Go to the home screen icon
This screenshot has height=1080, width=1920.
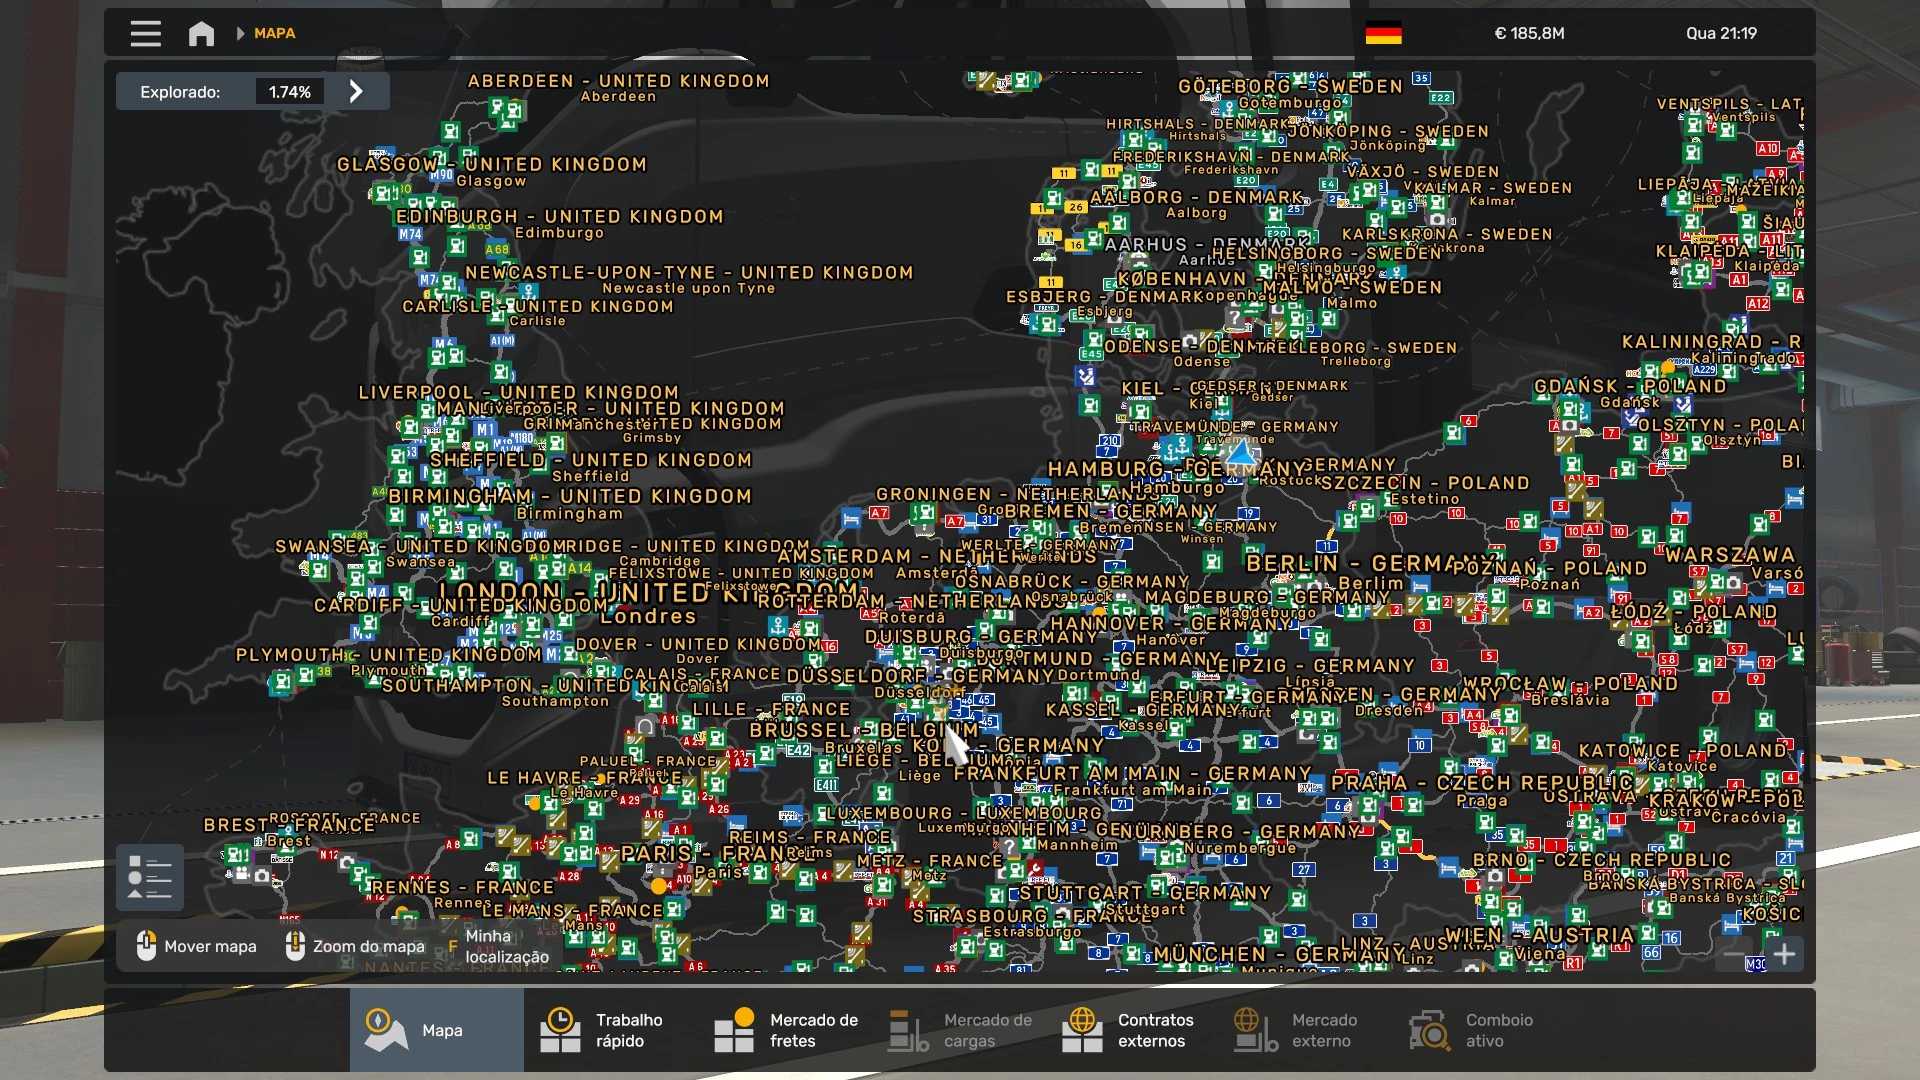pyautogui.click(x=201, y=33)
